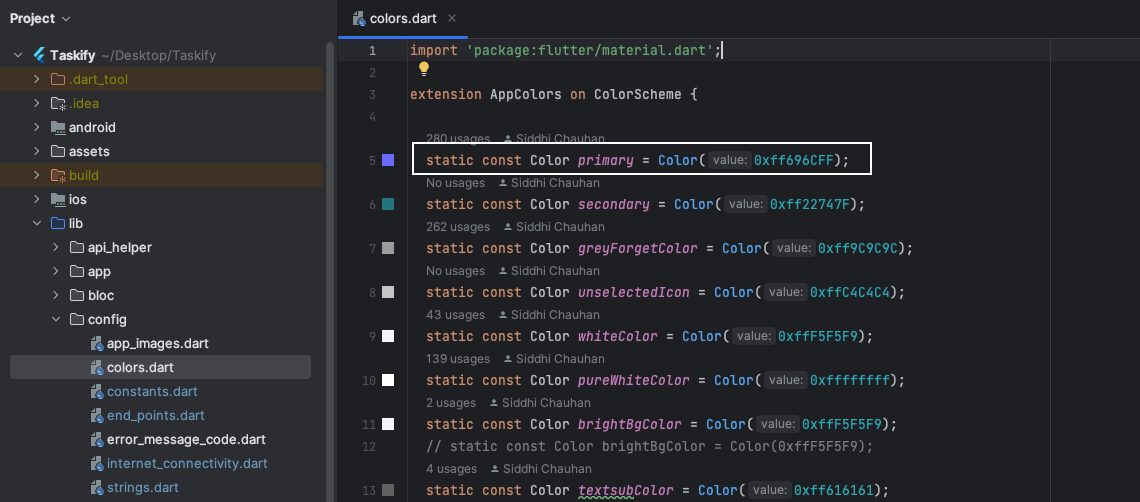Click the build folder icon
Viewport: 1140px width, 502px height.
click(58, 175)
